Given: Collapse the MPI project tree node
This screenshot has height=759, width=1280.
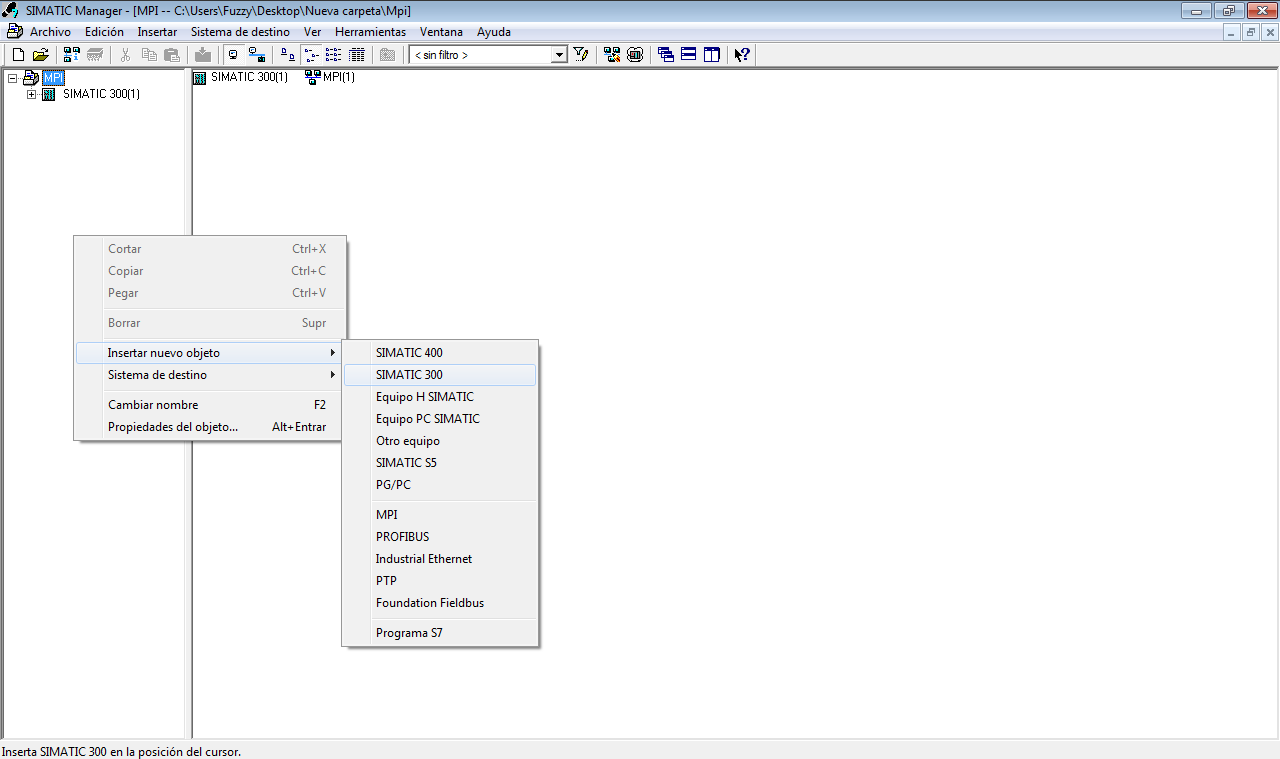Looking at the screenshot, I should (x=13, y=78).
